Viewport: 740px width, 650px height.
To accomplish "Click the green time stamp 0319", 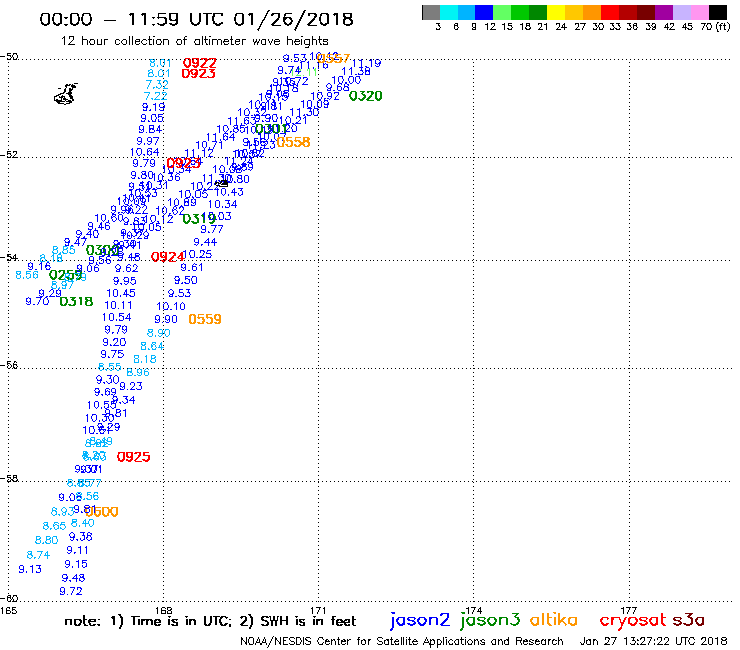I will (x=199, y=219).
